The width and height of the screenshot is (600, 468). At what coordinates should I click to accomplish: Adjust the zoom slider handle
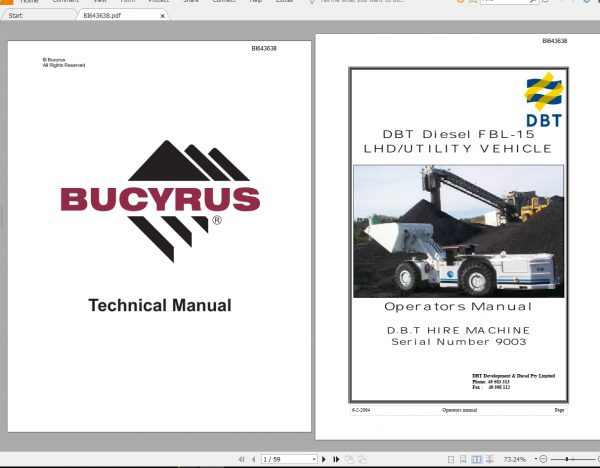tap(567, 459)
